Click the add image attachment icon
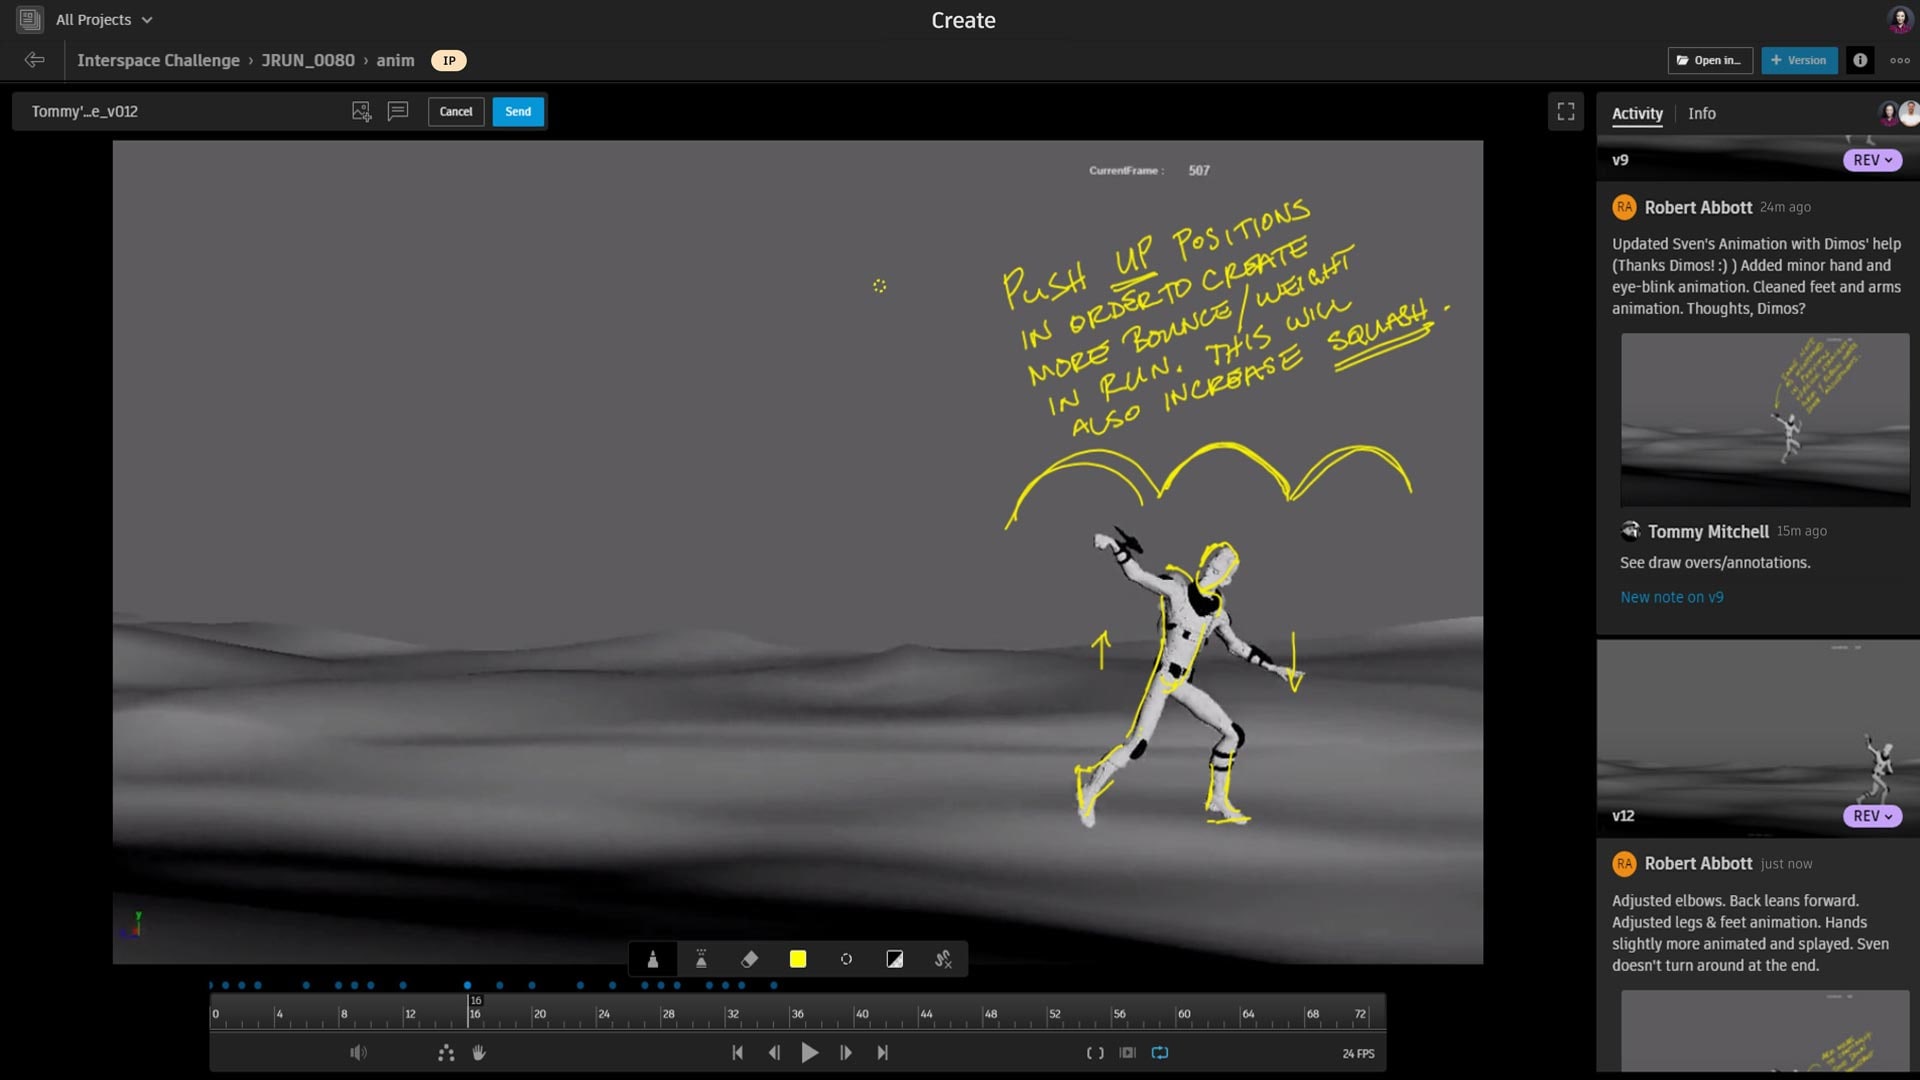1920x1080 pixels. pyautogui.click(x=361, y=112)
